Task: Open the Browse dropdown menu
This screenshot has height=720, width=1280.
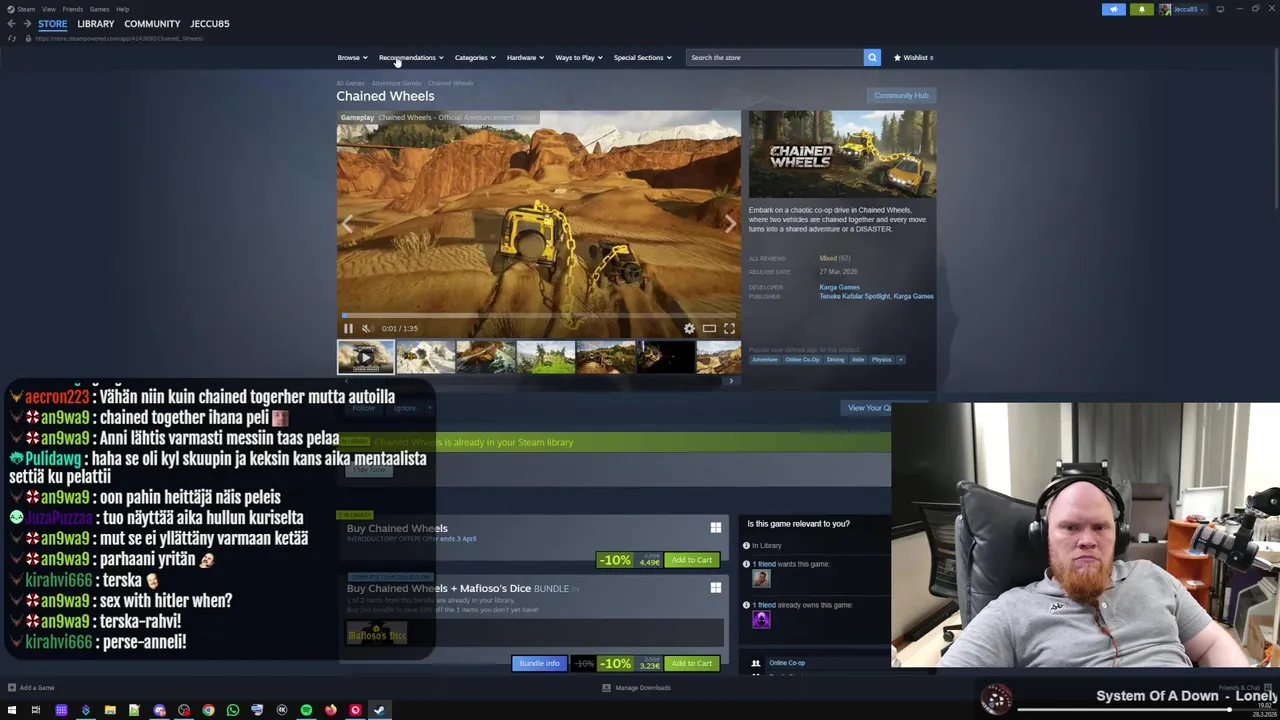Action: [352, 57]
